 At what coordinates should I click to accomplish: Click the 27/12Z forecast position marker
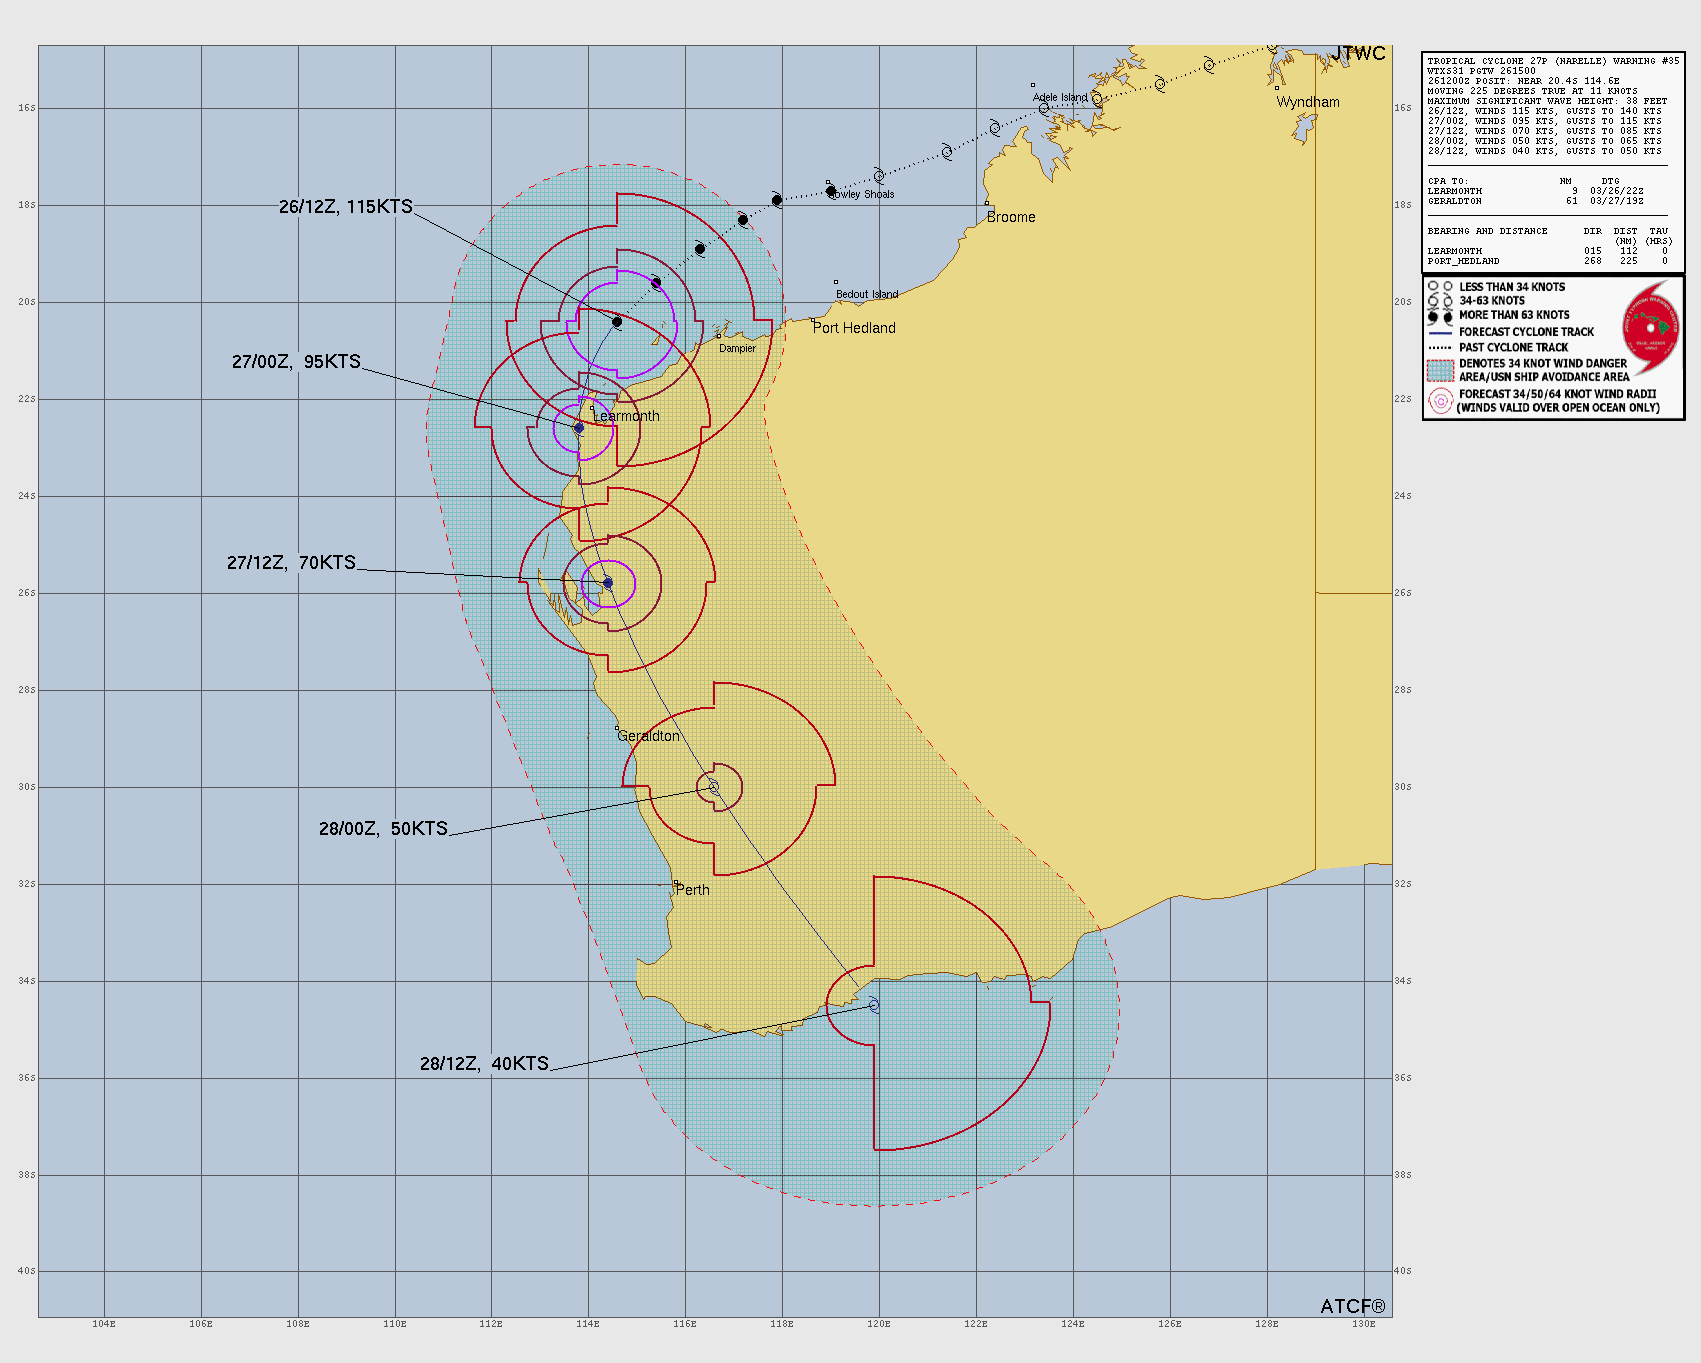click(x=607, y=583)
